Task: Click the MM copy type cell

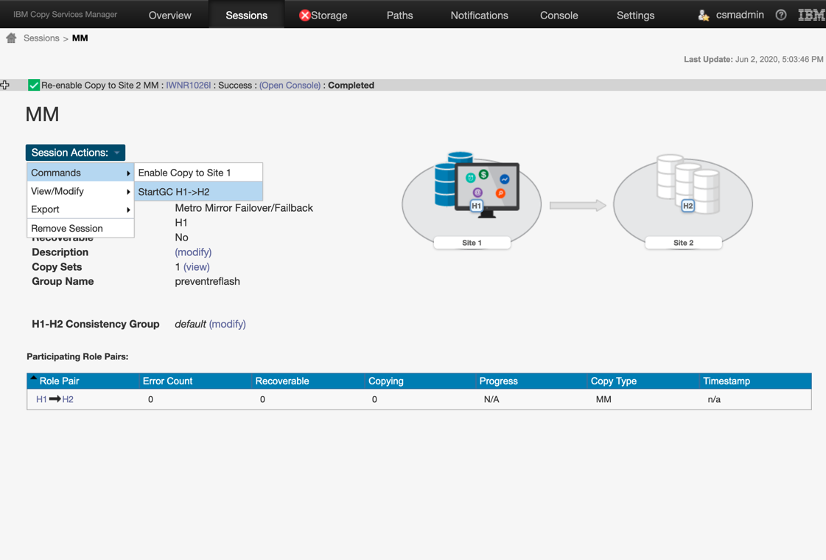Action: tap(604, 399)
